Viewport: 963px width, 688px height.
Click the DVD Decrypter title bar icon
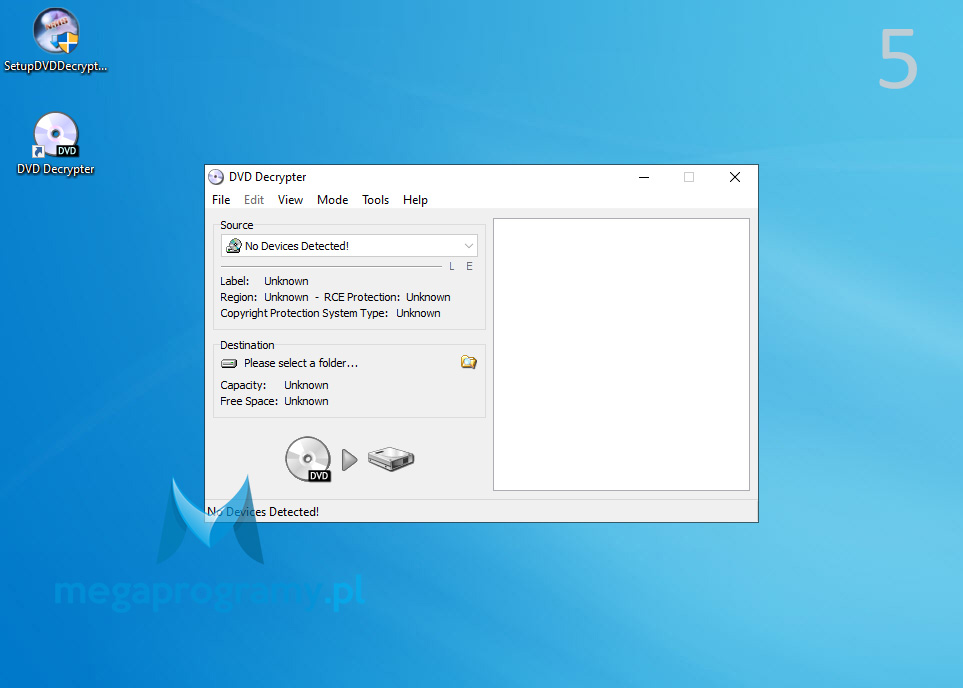[216, 177]
